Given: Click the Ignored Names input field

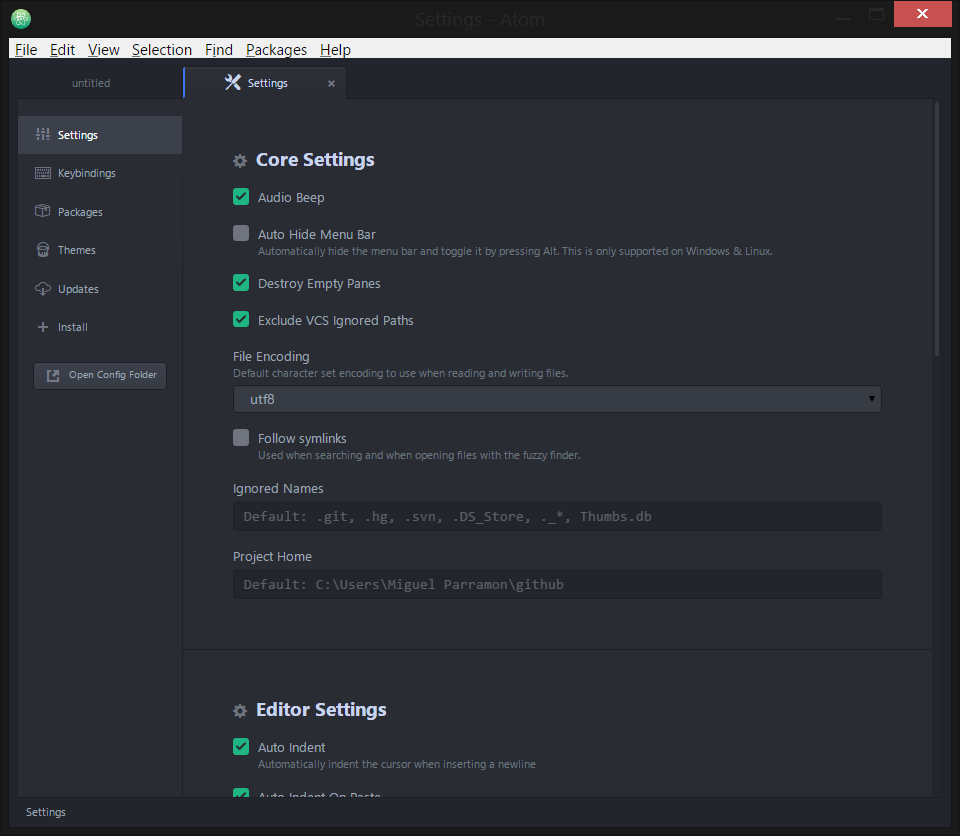Looking at the screenshot, I should (557, 516).
